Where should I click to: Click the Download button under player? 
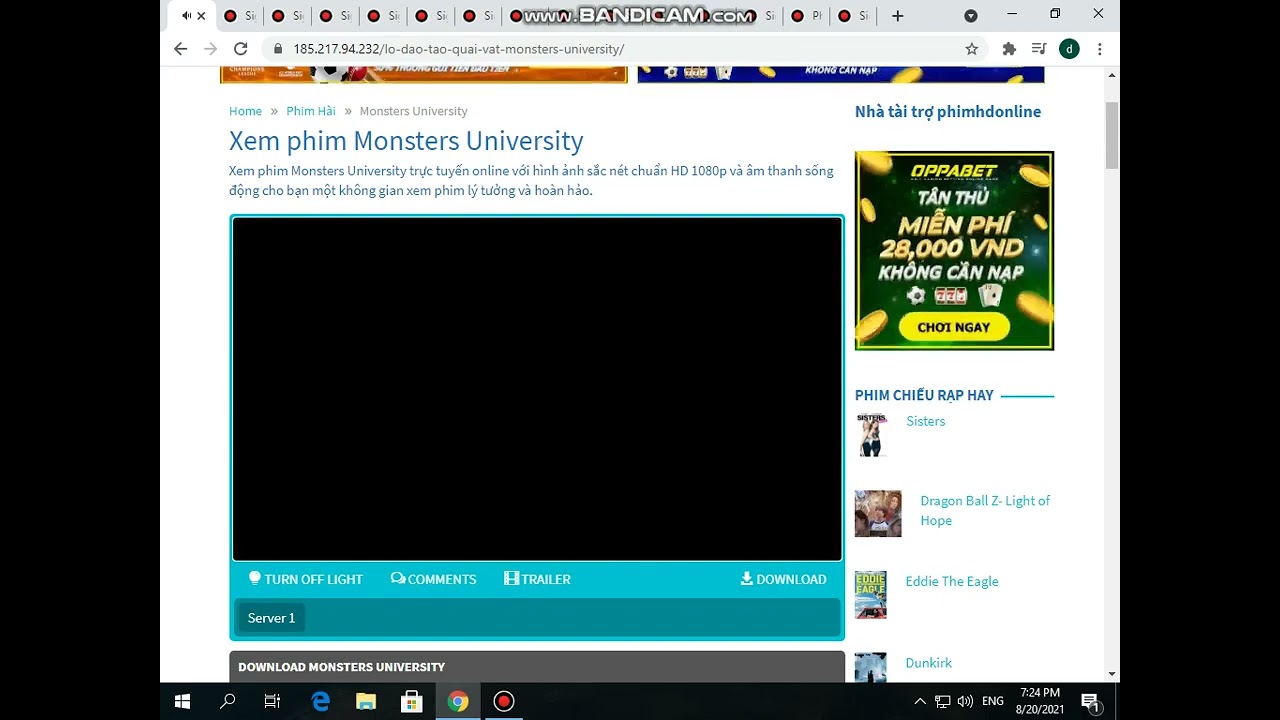tap(783, 579)
